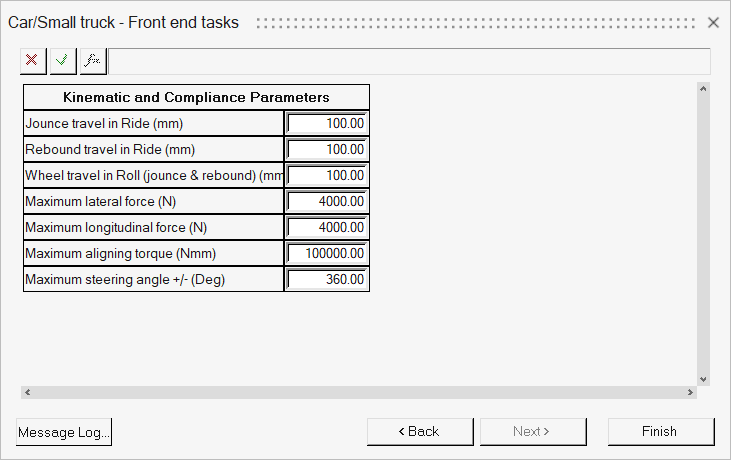Open the fx function editor icon
The height and width of the screenshot is (460, 731).
tap(92, 60)
